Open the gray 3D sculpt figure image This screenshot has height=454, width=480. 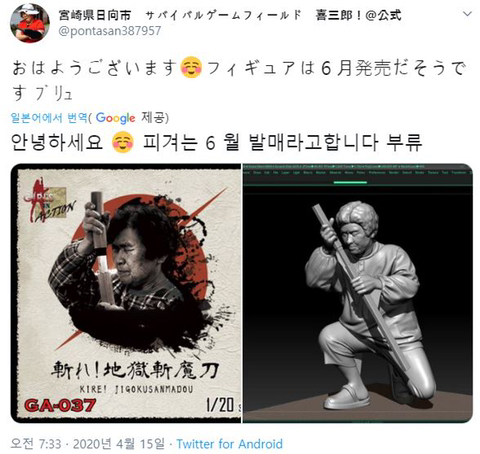click(358, 293)
